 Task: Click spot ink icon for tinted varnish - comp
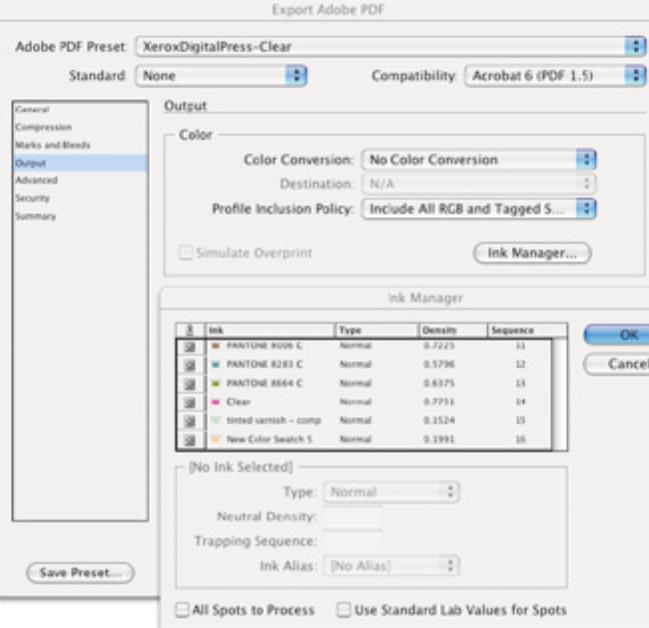tap(190, 421)
